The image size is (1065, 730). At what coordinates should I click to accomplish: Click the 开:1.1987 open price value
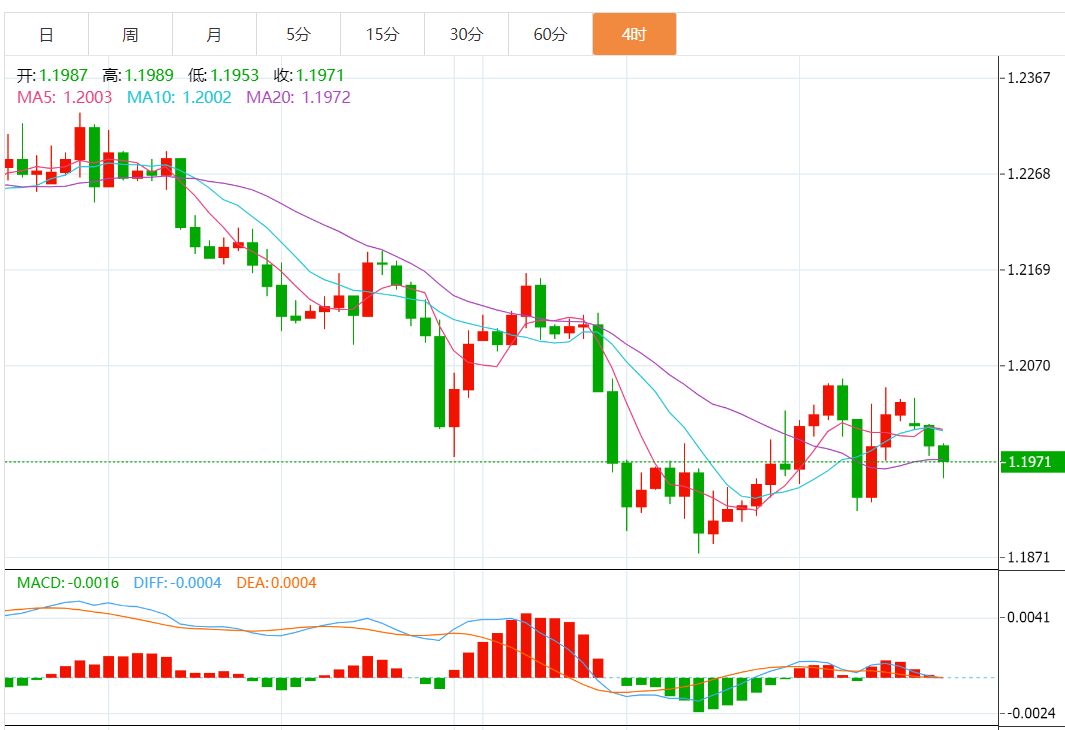[52, 75]
